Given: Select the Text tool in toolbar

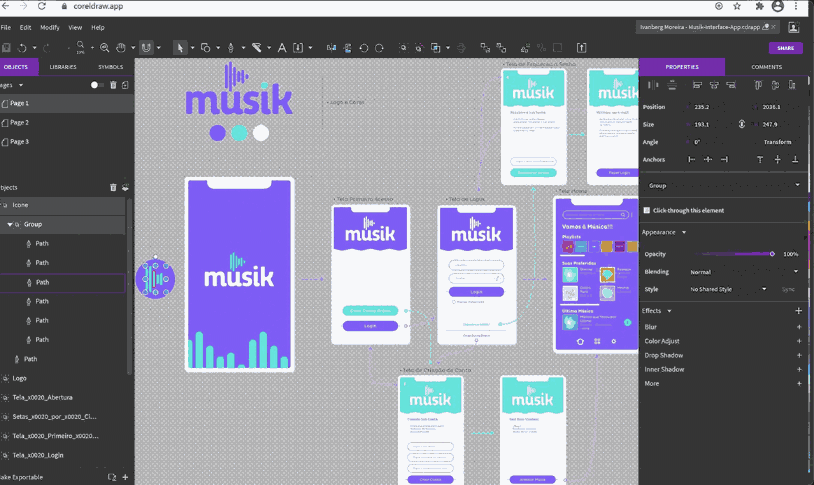Looking at the screenshot, I should pos(282,47).
